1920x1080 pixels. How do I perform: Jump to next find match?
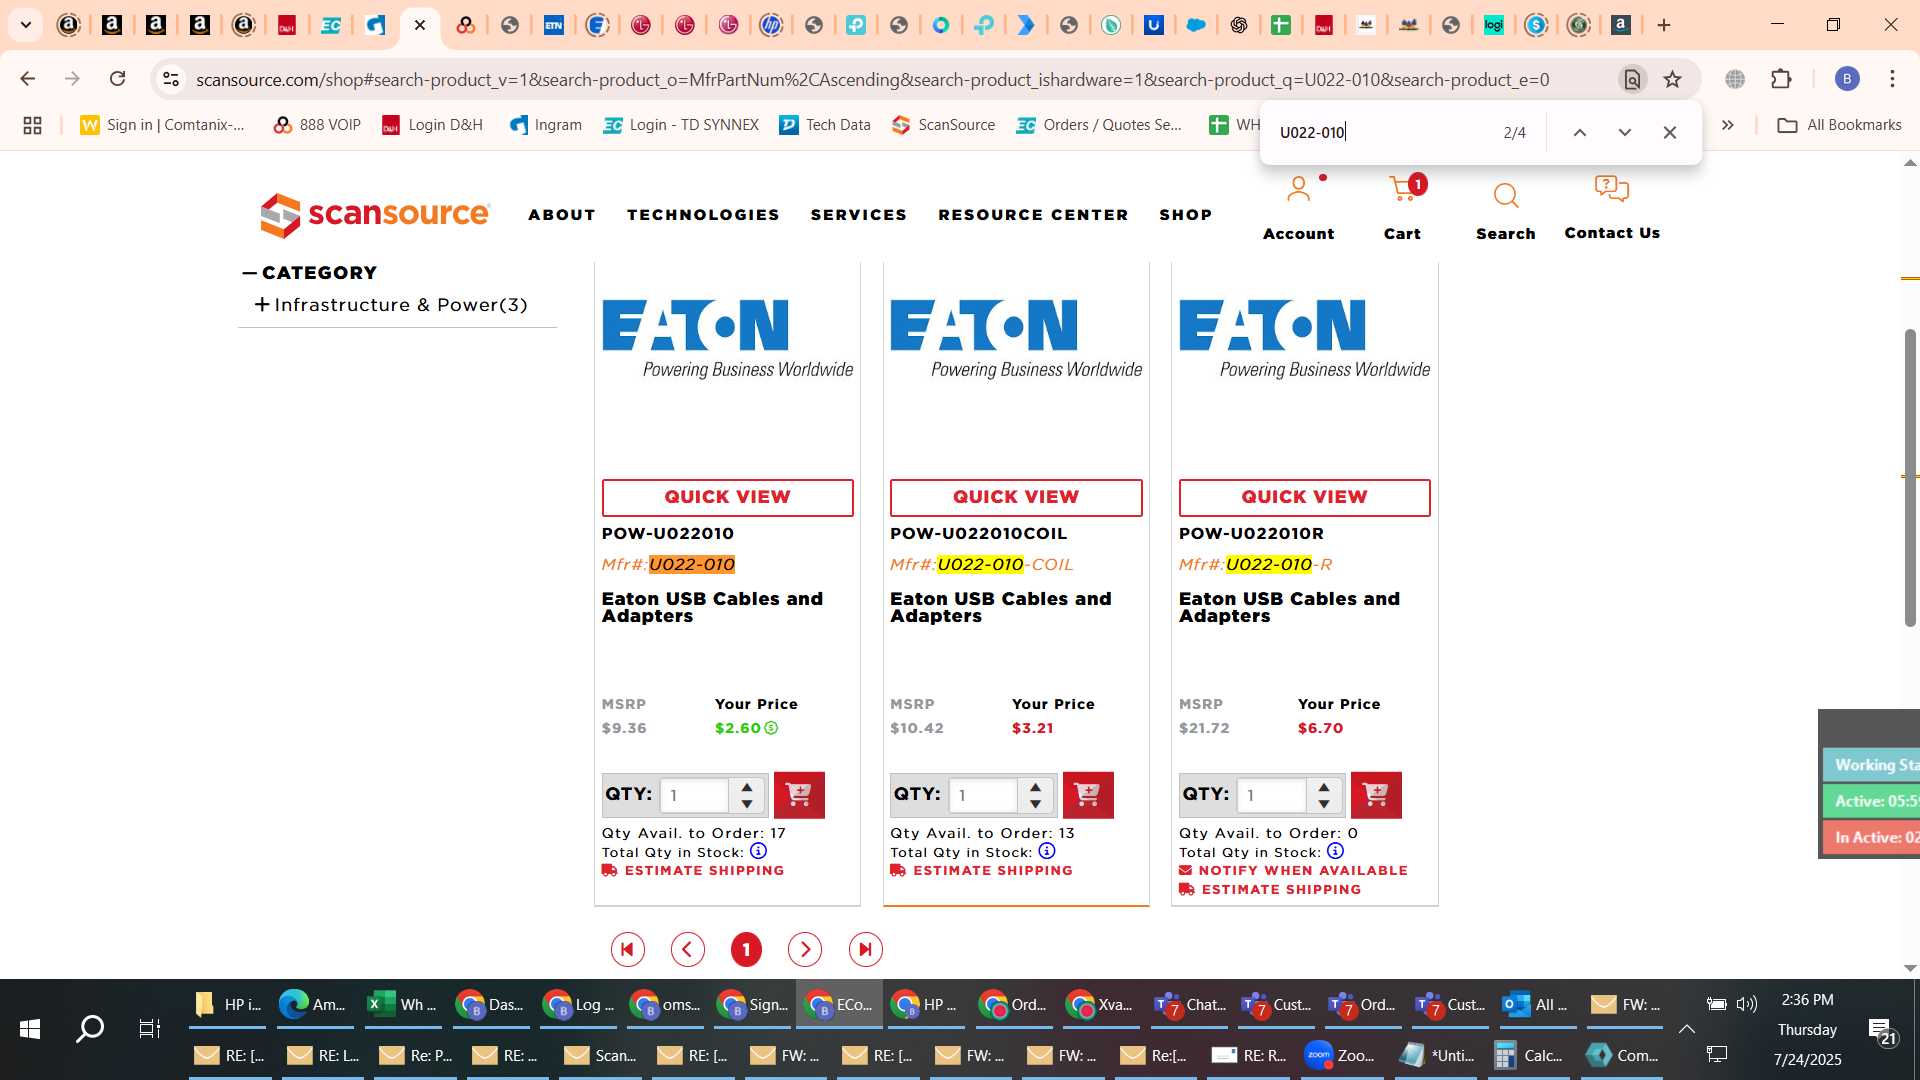pyautogui.click(x=1624, y=132)
